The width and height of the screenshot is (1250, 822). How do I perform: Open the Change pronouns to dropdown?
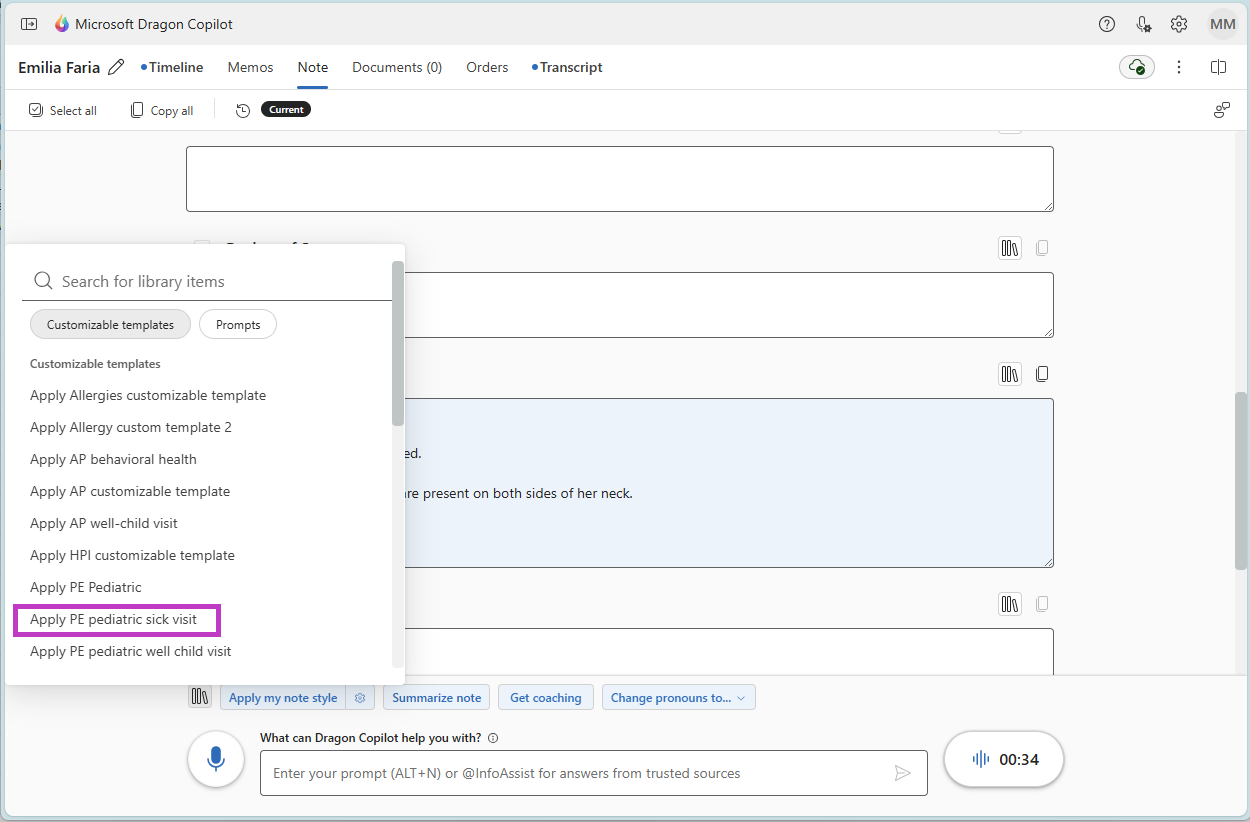click(x=678, y=697)
